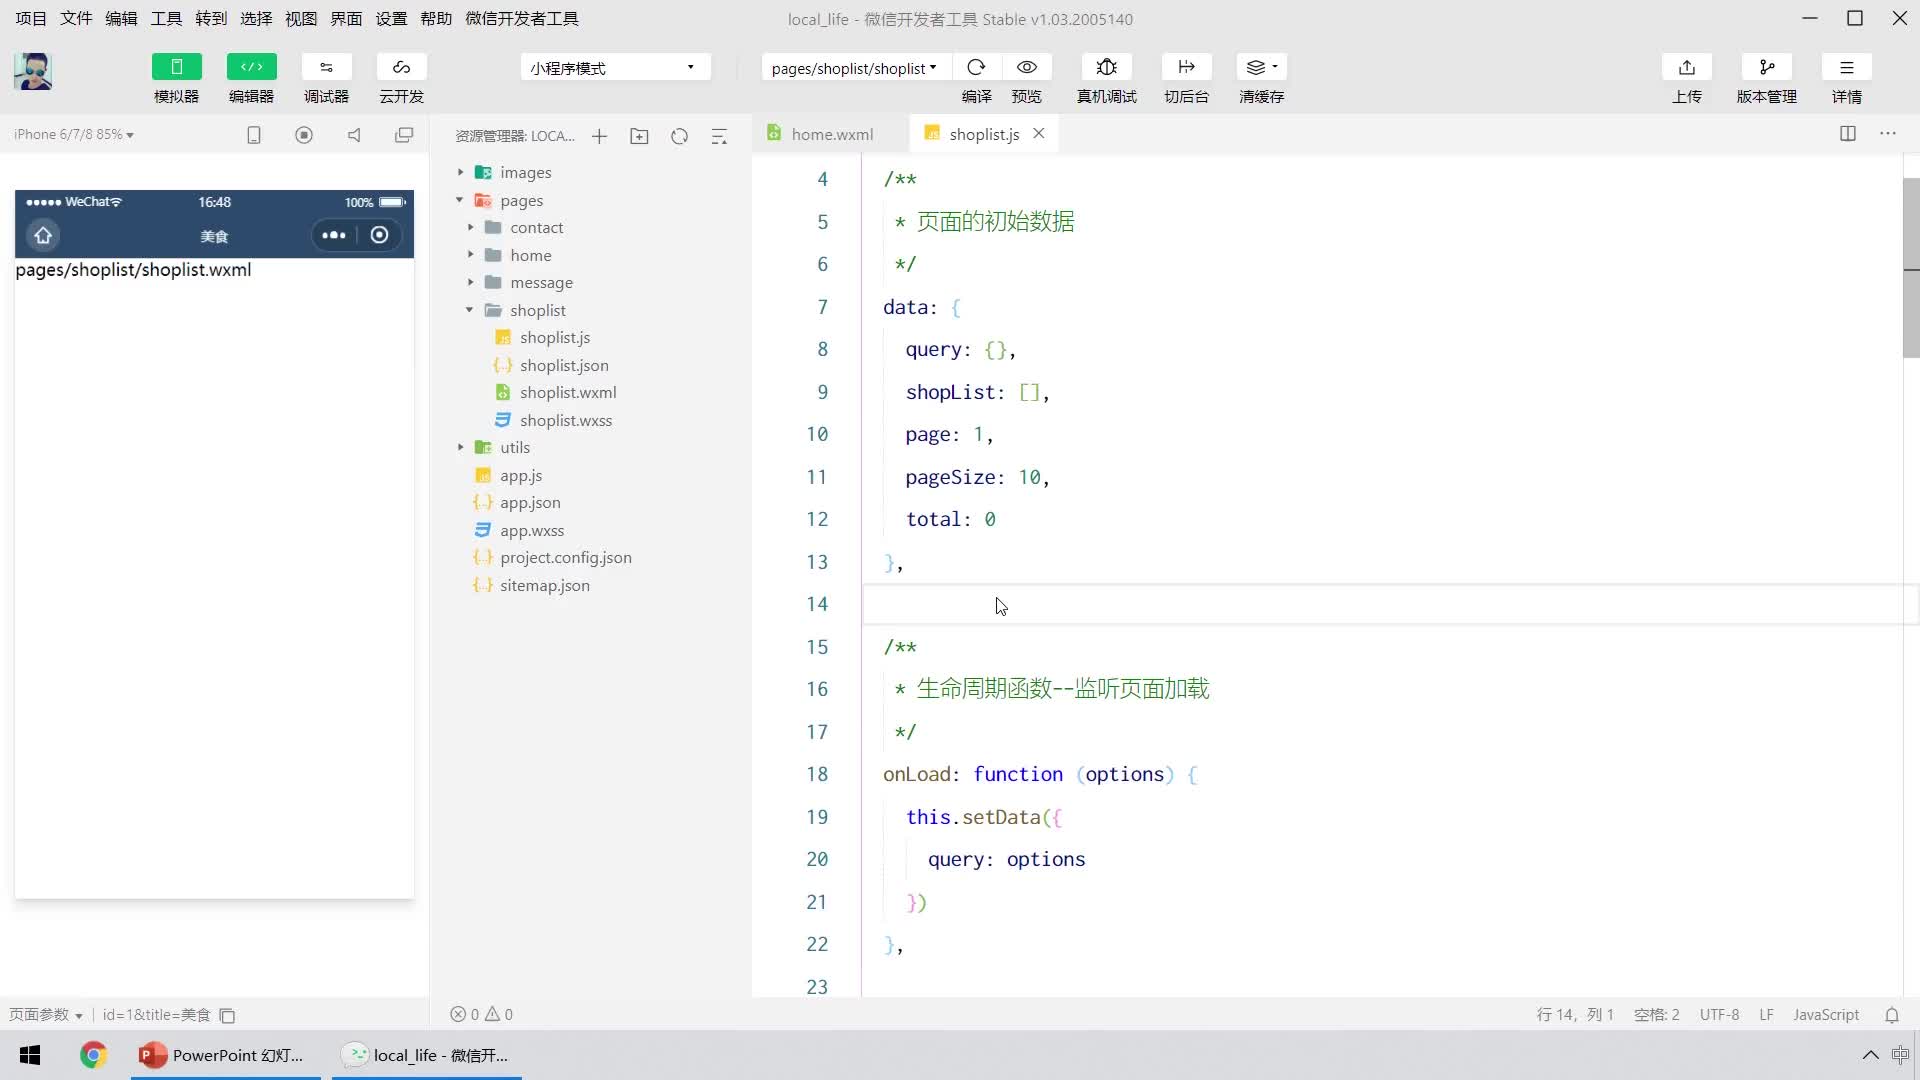Screen dimensions: 1920x1080
Task: Change the UTF-8 encoding
Action: click(1719, 1014)
